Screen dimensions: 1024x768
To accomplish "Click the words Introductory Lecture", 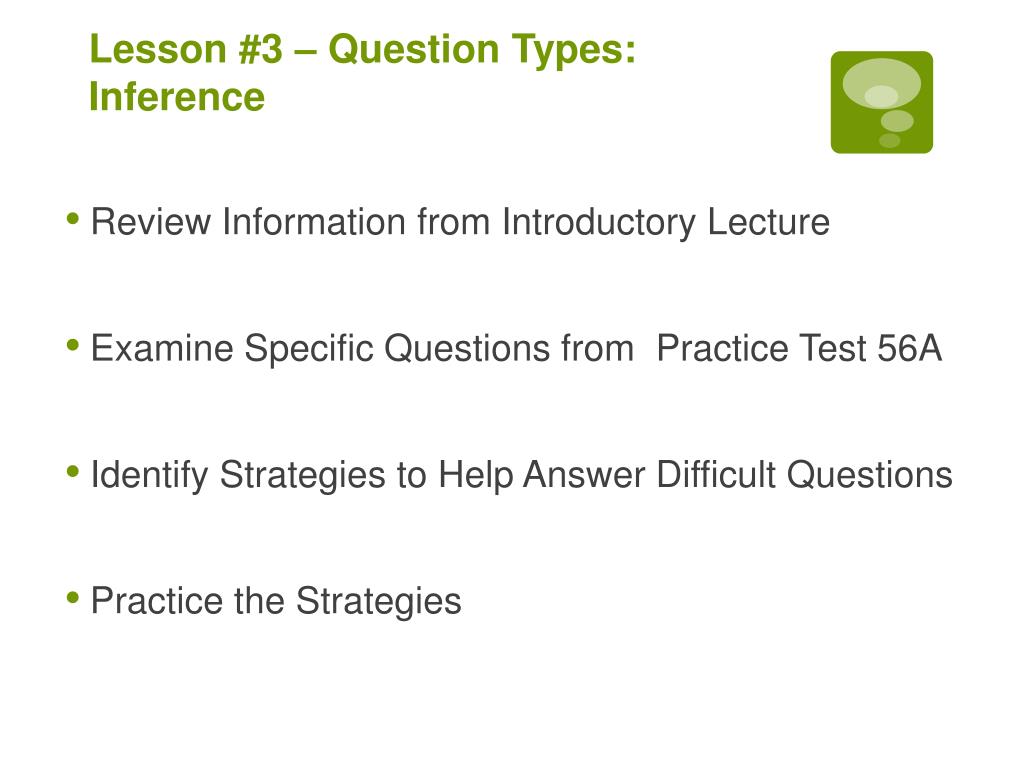I will pos(666,222).
